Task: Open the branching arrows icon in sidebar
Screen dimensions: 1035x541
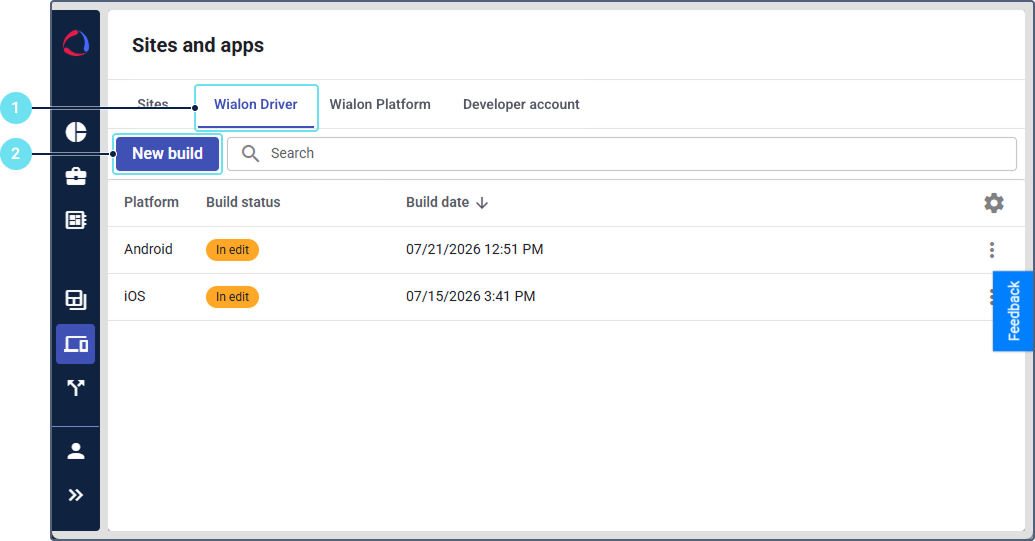Action: (x=76, y=387)
